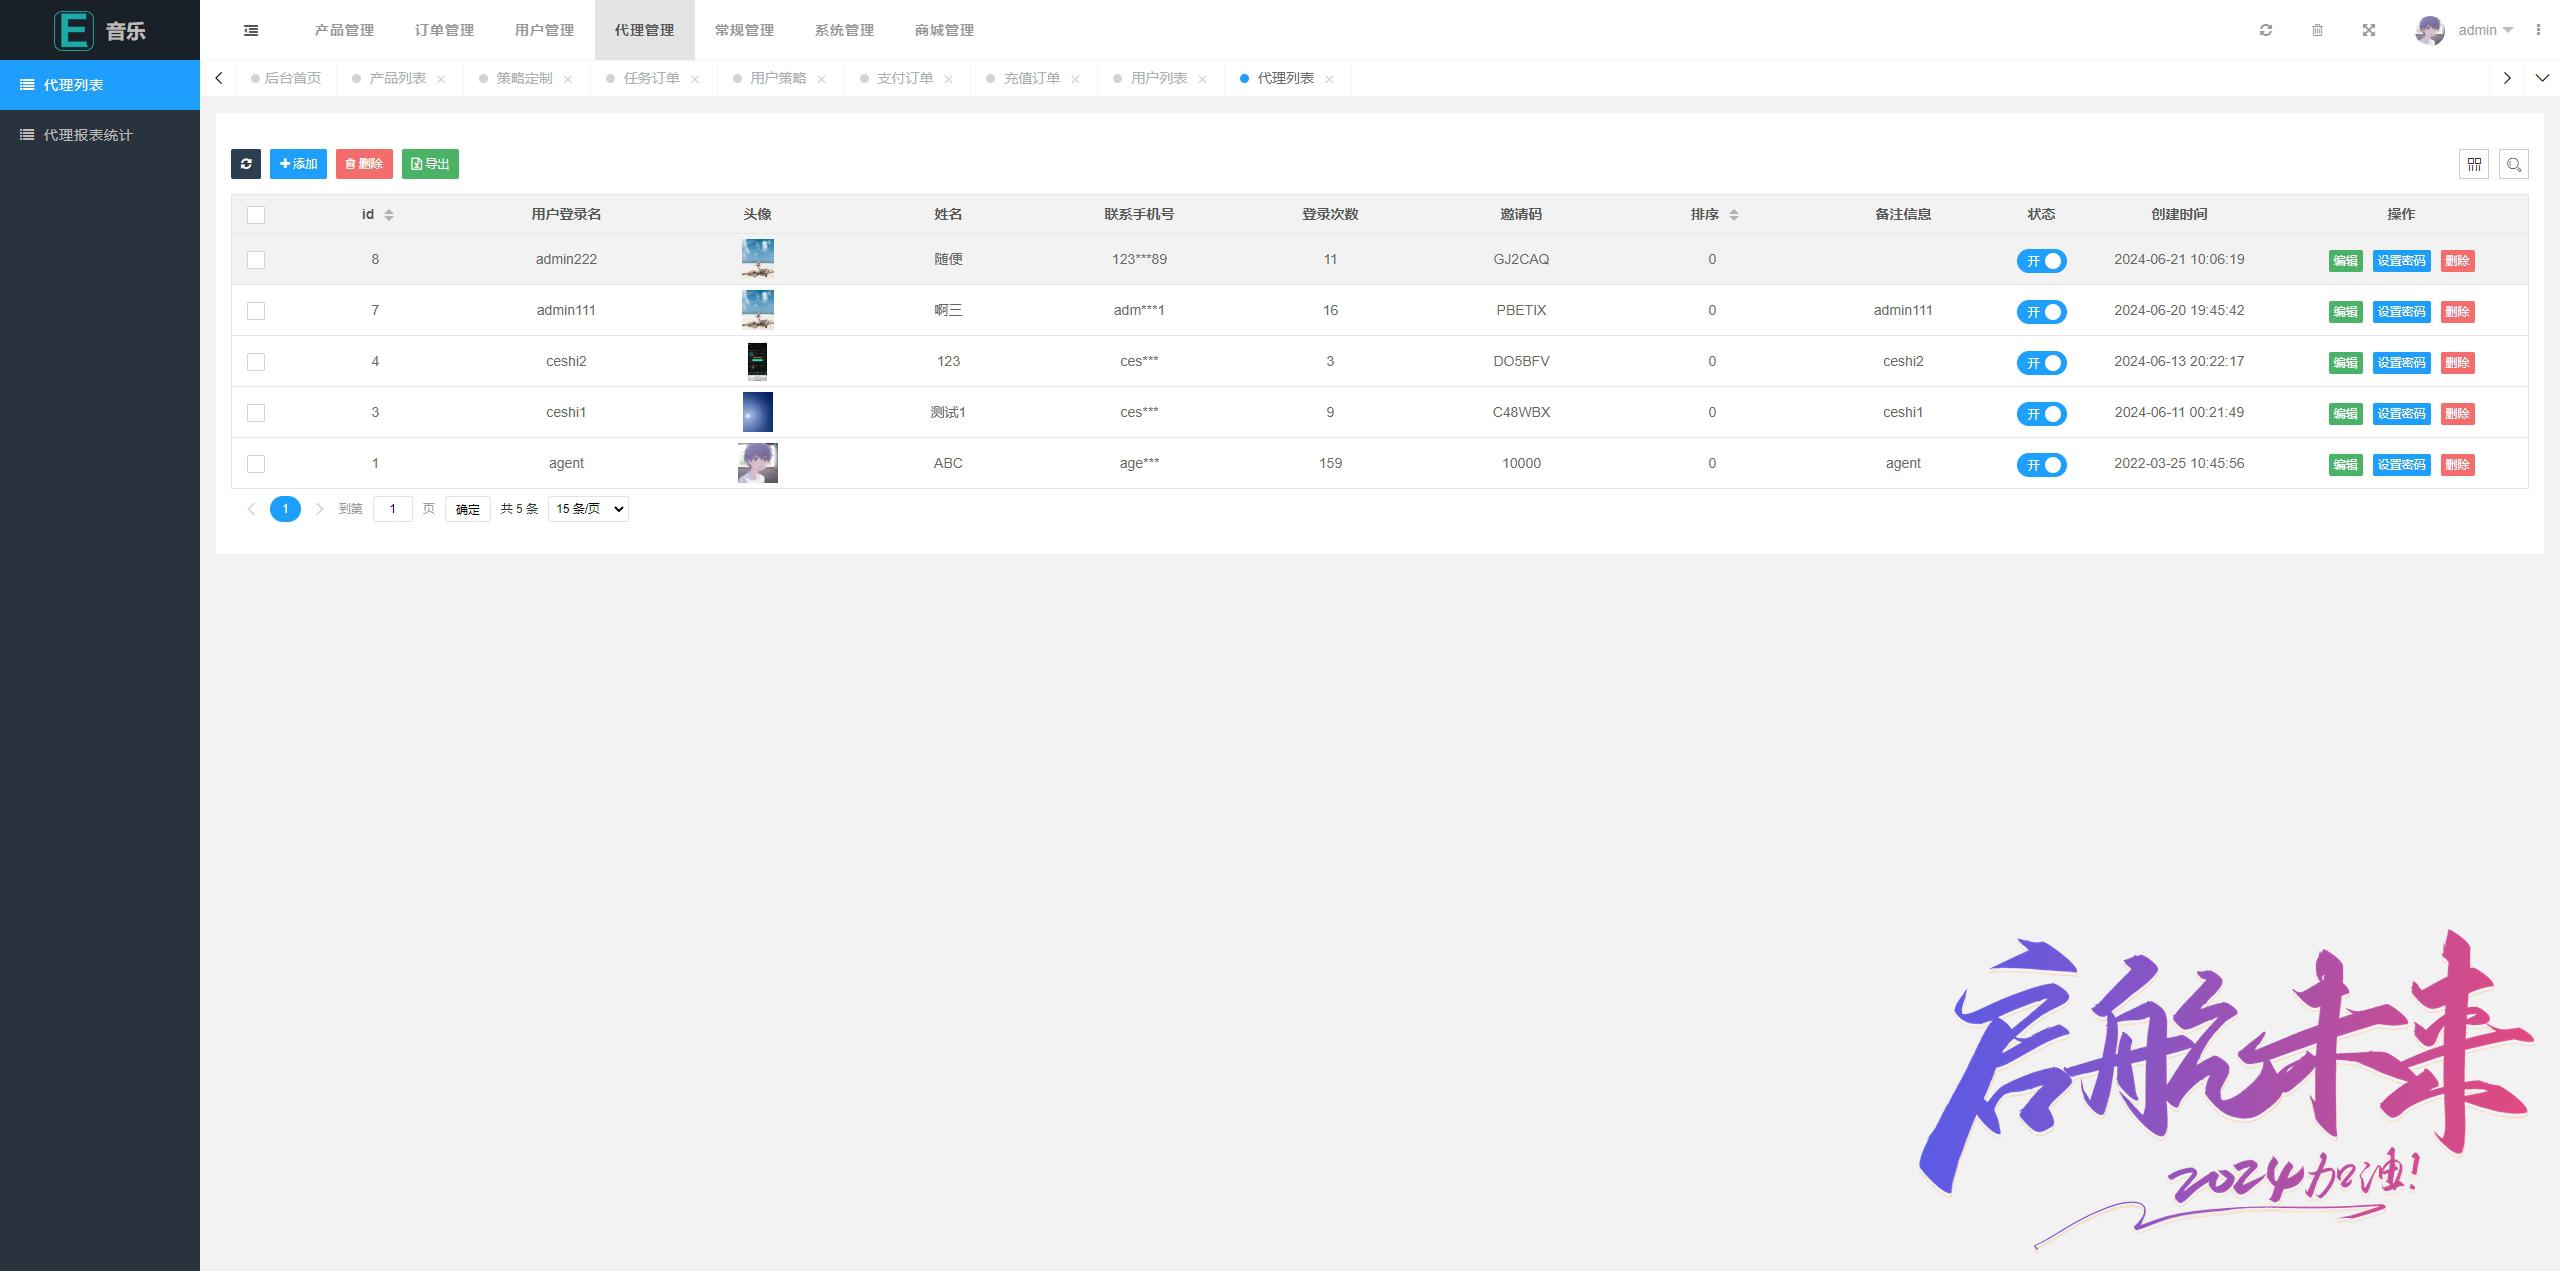Go to previous page arrow in pagination
Image resolution: width=2560 pixels, height=1271 pixels.
(x=251, y=509)
